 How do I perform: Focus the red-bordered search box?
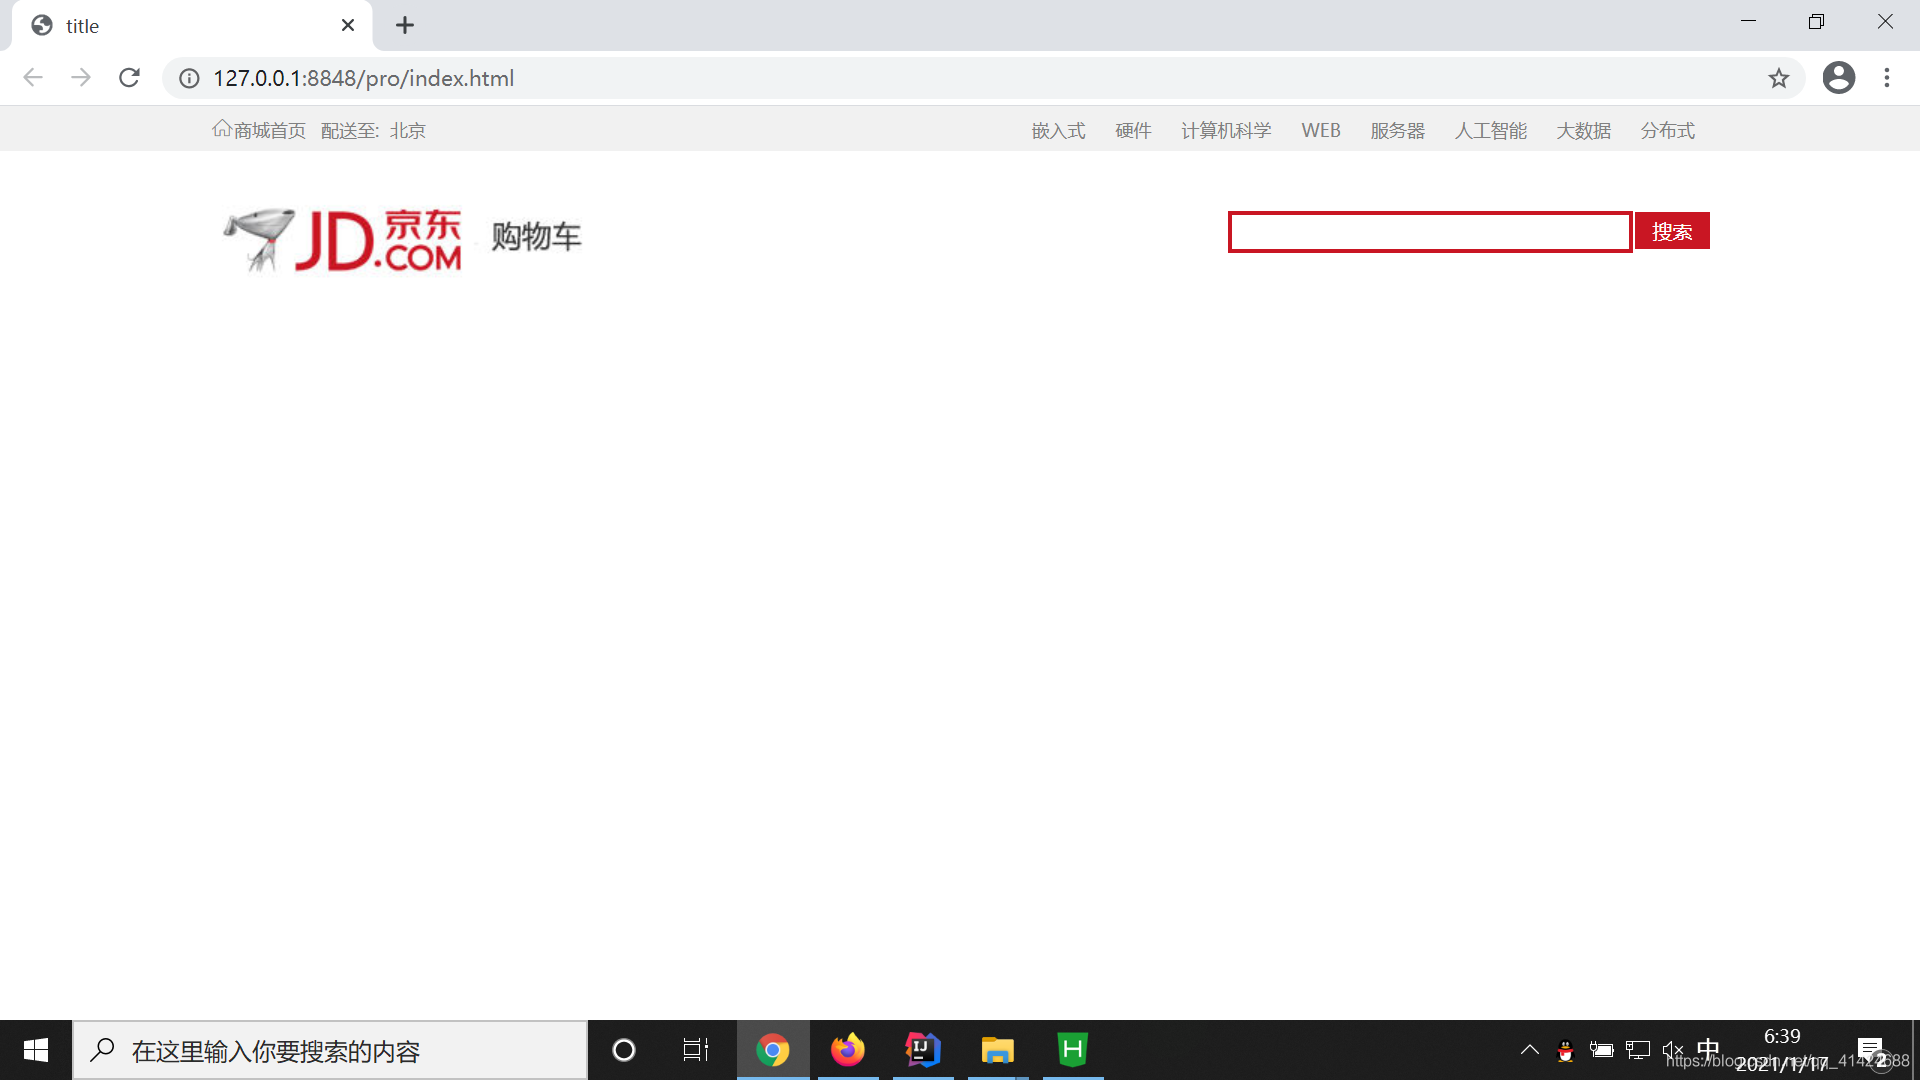tap(1430, 232)
